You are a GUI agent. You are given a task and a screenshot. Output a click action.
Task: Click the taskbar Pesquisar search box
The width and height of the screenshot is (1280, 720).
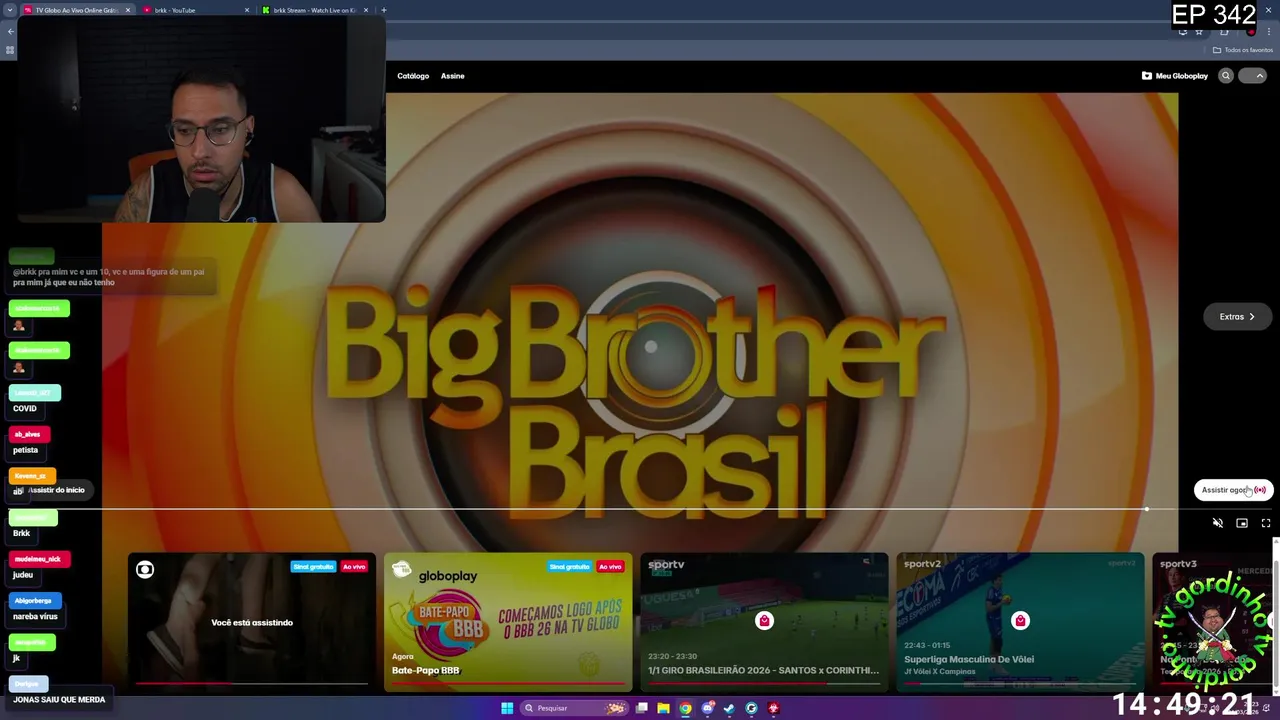pos(575,708)
